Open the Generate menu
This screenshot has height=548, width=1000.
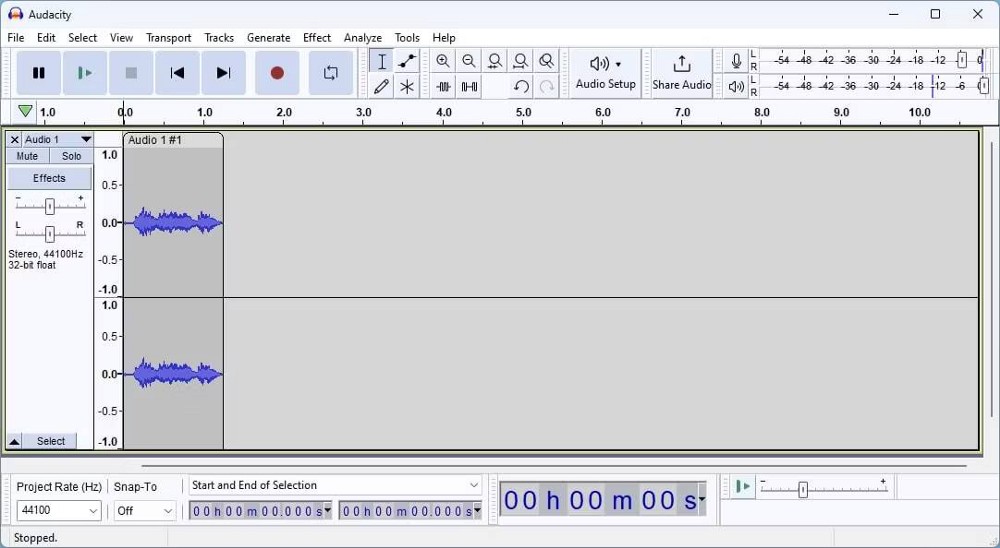coord(268,37)
